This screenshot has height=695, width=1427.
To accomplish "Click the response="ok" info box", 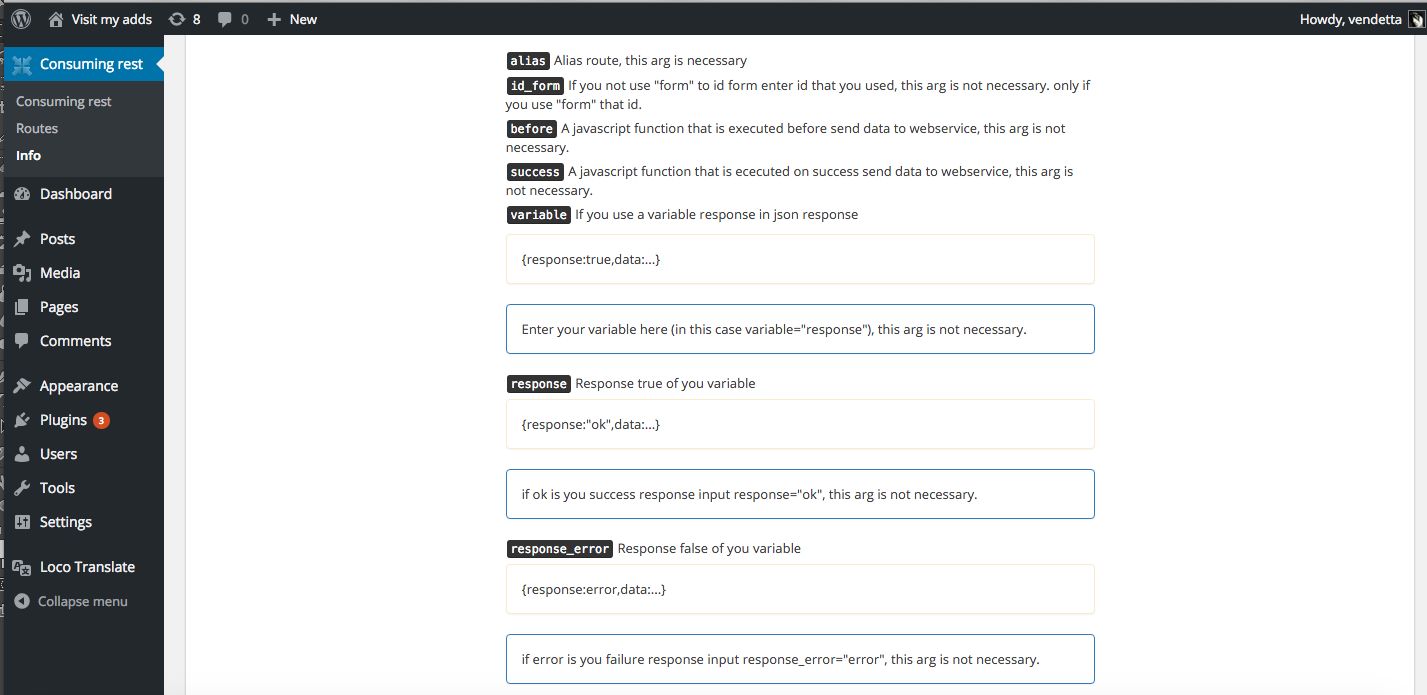I will click(x=800, y=494).
